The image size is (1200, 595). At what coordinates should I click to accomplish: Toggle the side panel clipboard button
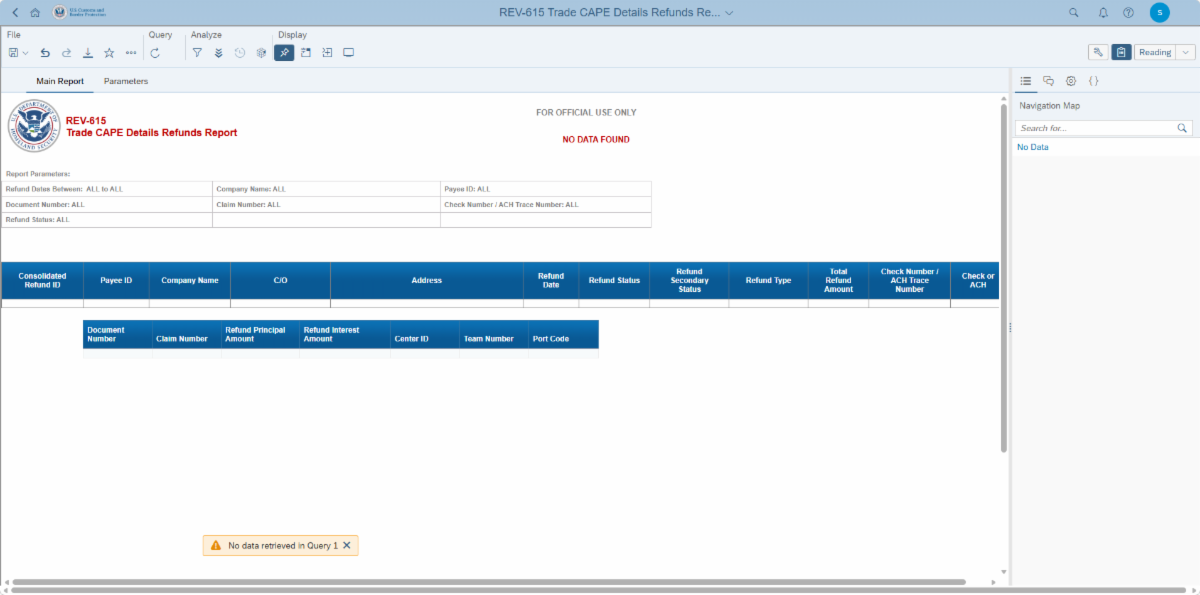(x=1121, y=52)
